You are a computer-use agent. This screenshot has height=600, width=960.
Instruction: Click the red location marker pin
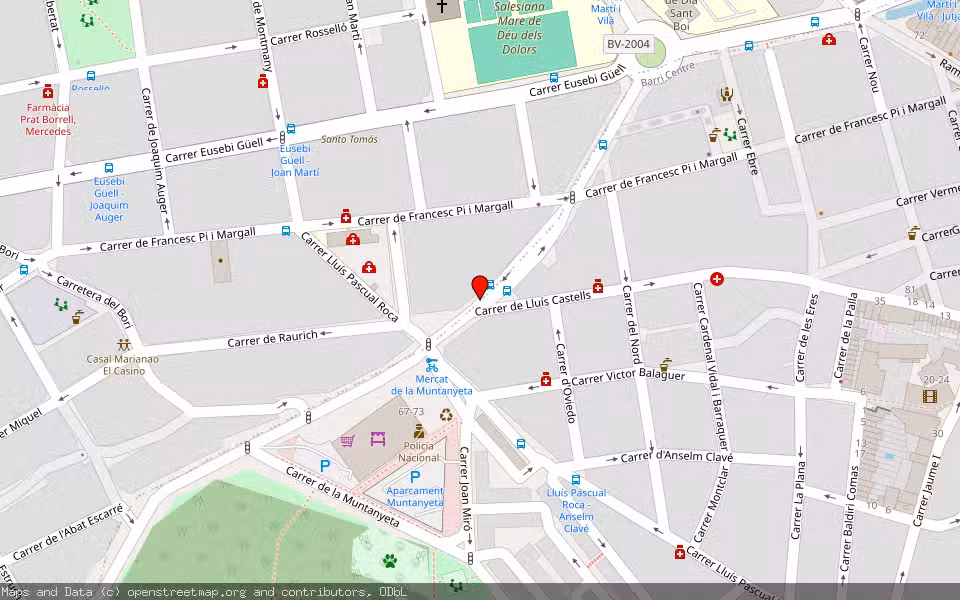pos(479,287)
